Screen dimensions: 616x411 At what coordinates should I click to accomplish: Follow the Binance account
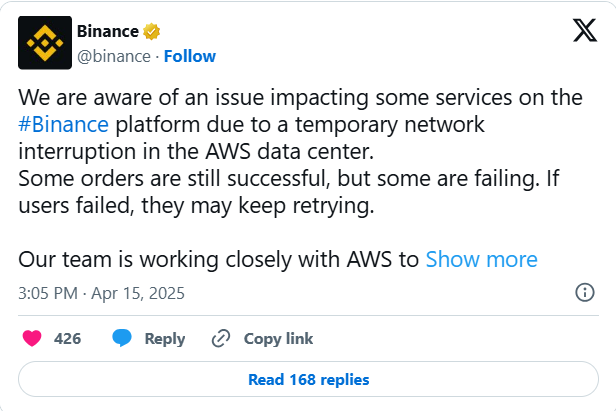coord(190,56)
